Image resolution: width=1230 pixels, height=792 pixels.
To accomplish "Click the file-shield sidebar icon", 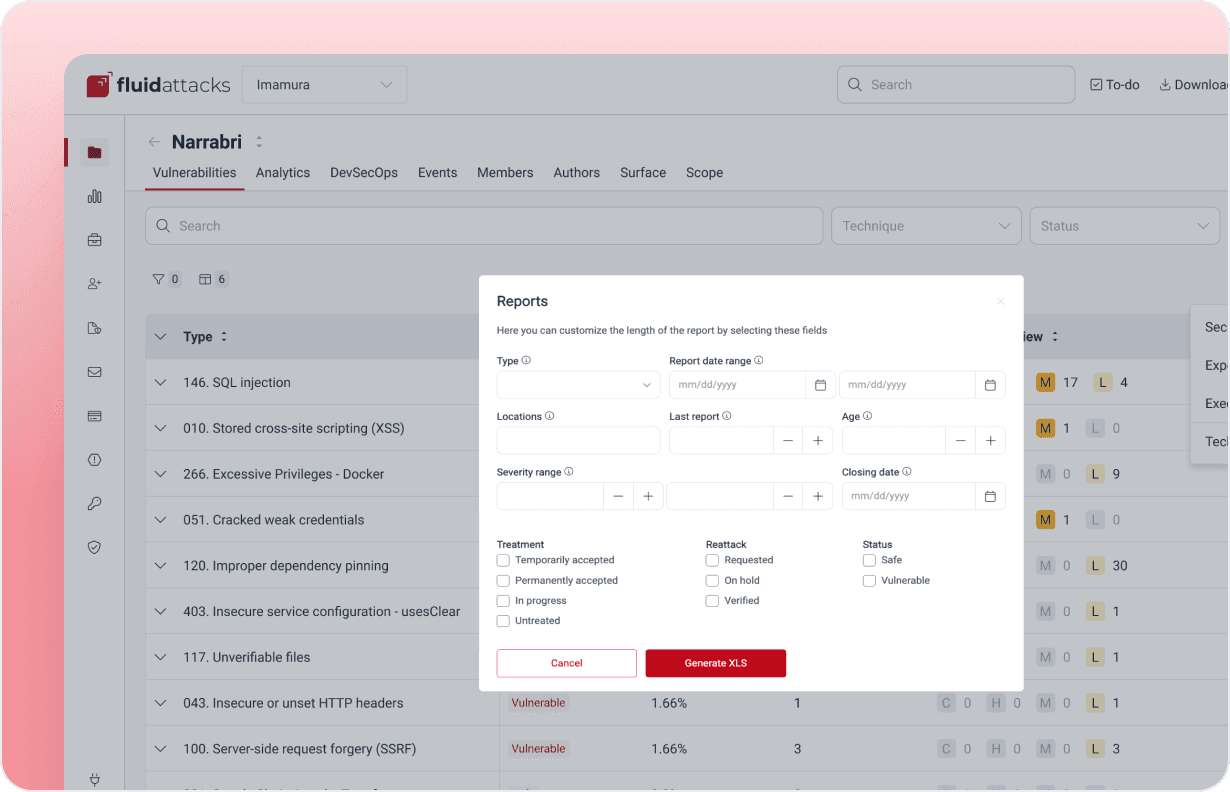I will click(94, 328).
